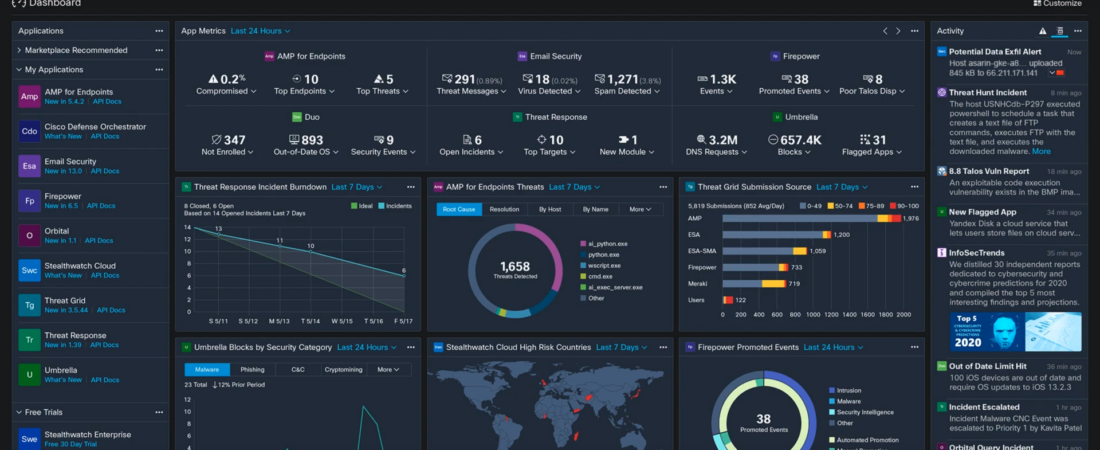Change Firepower Promoted Events time range

[833, 347]
